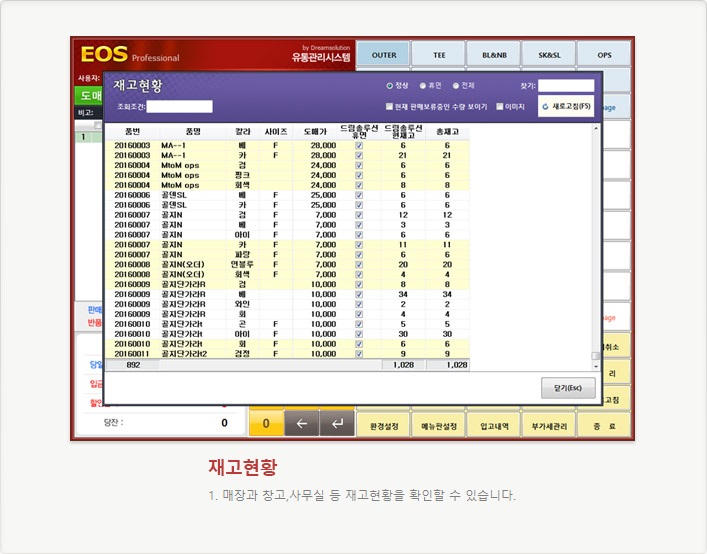Click the 곤 color cell
Screen dimensions: 707x554
point(242,324)
